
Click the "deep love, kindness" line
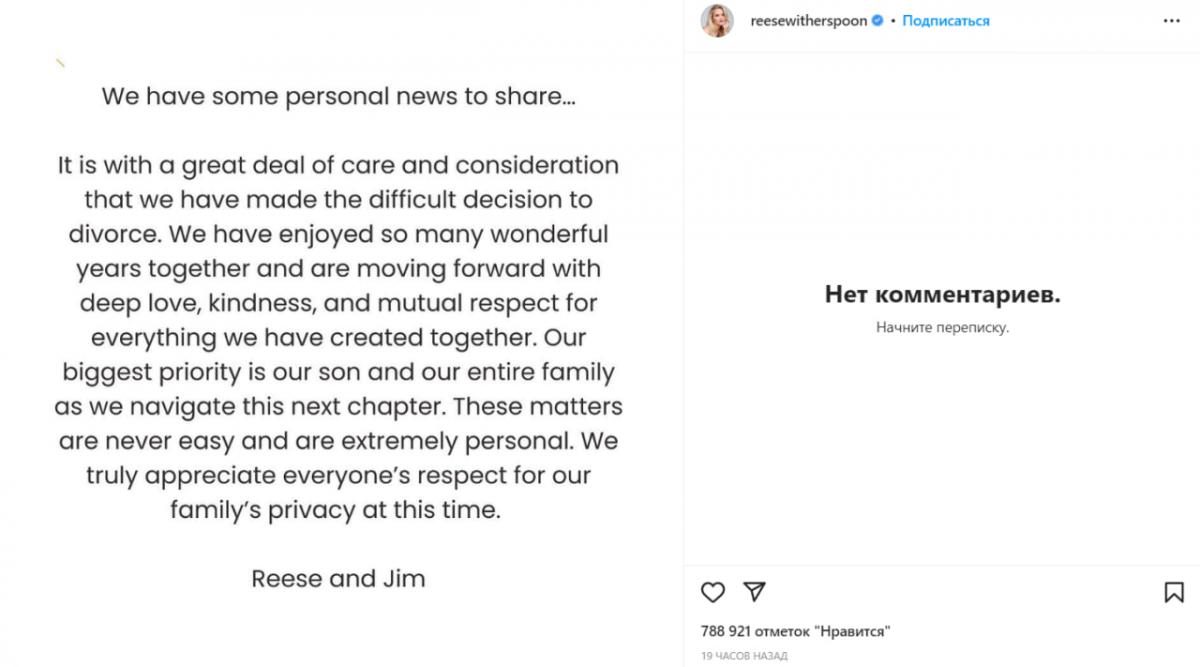(338, 303)
